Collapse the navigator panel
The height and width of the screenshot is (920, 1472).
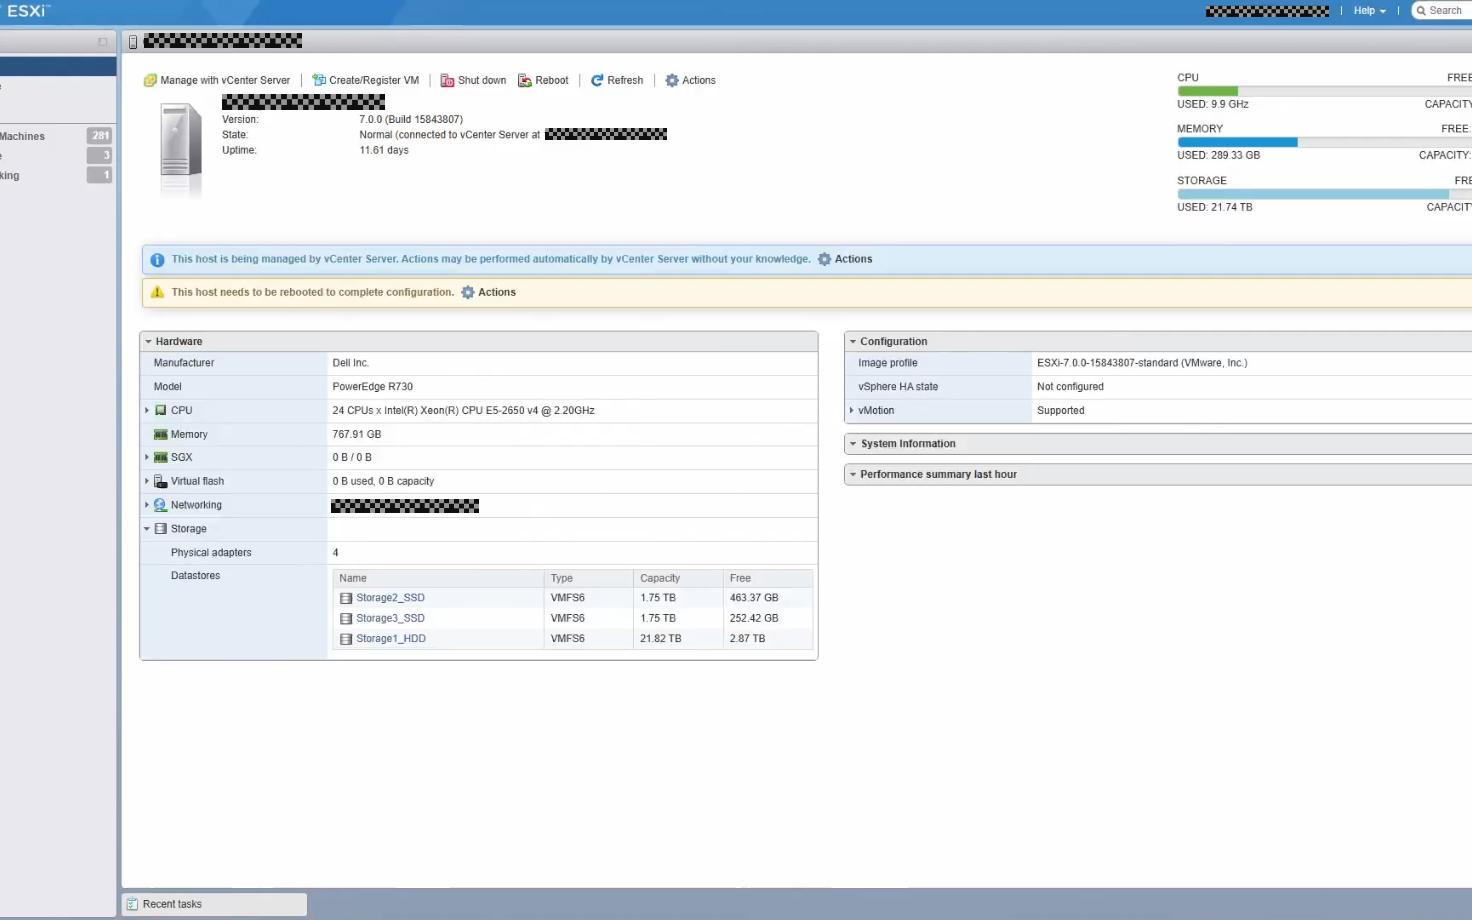[x=102, y=42]
